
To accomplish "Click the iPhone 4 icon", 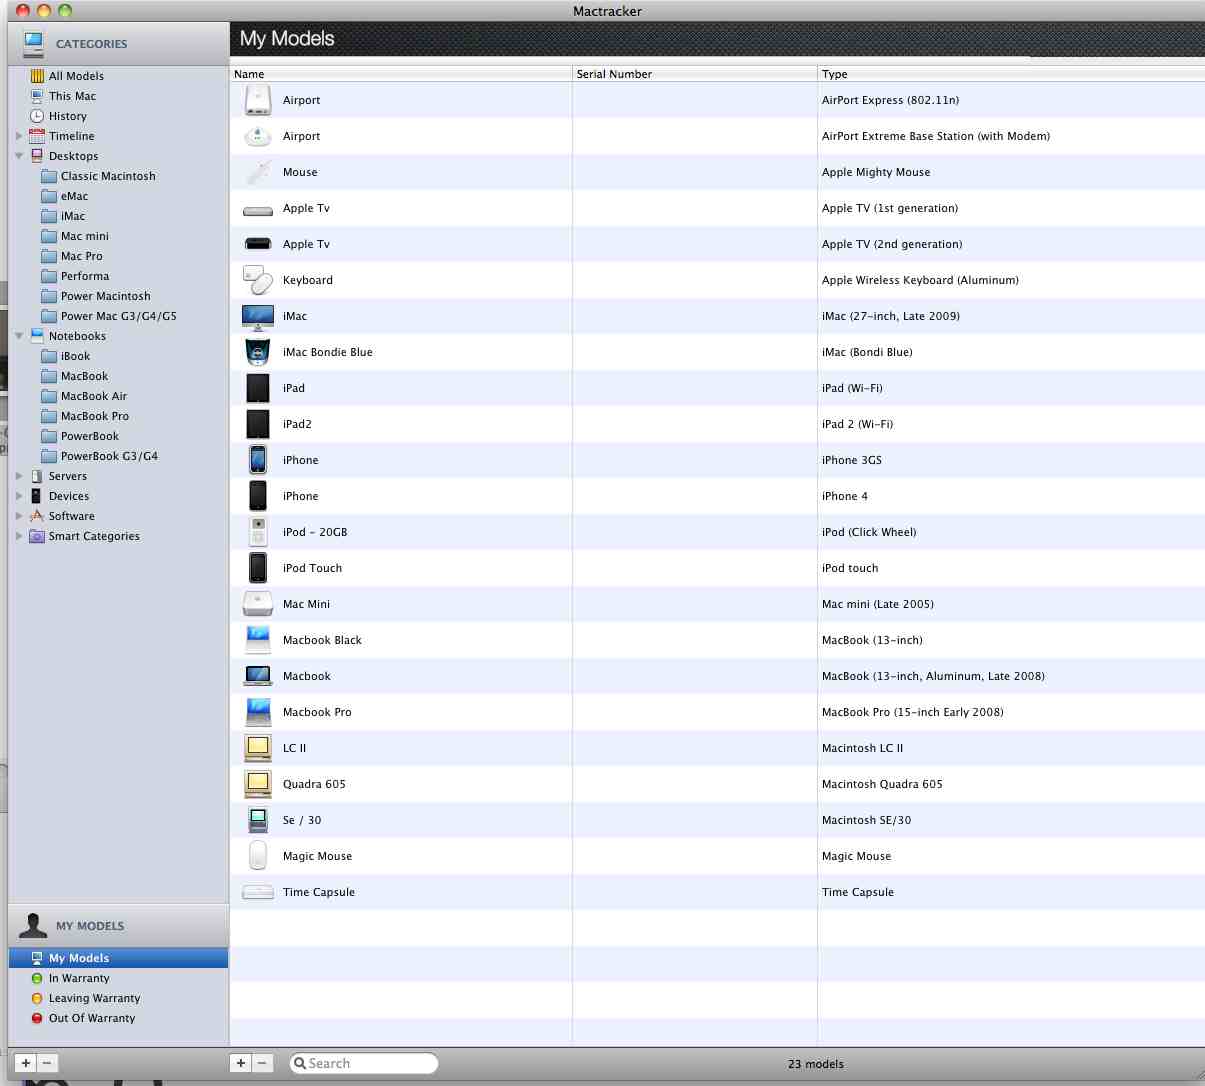I will [x=258, y=496].
